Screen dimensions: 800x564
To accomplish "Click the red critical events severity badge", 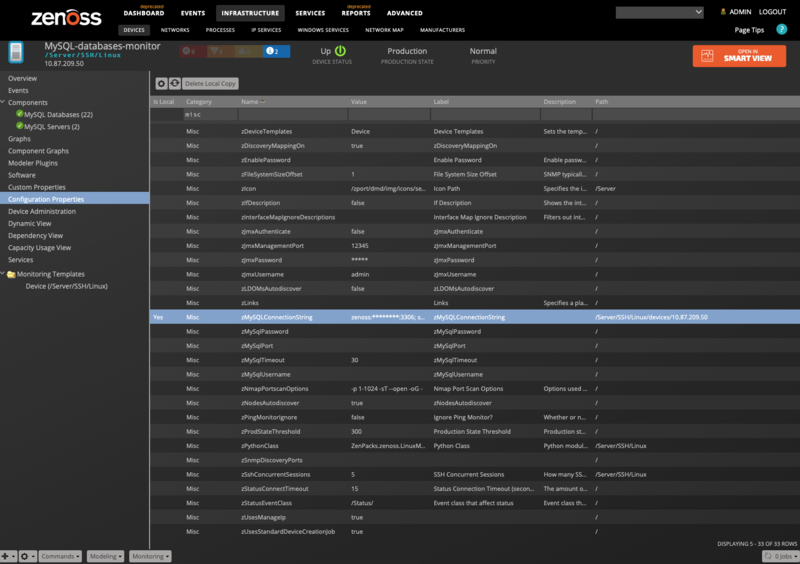I will pos(193,51).
